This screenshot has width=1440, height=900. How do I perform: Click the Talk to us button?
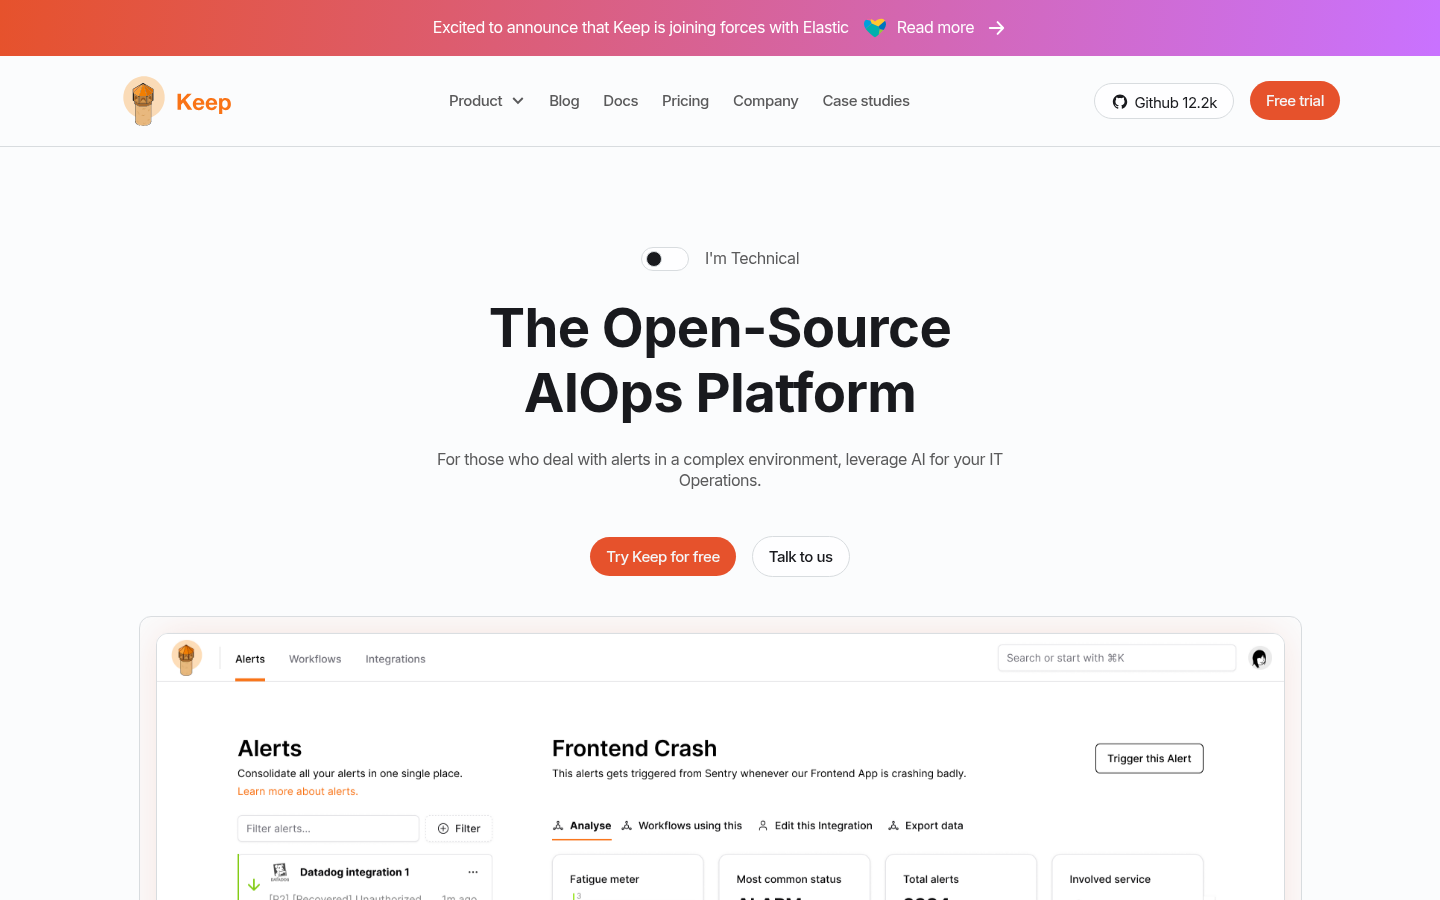[801, 557]
